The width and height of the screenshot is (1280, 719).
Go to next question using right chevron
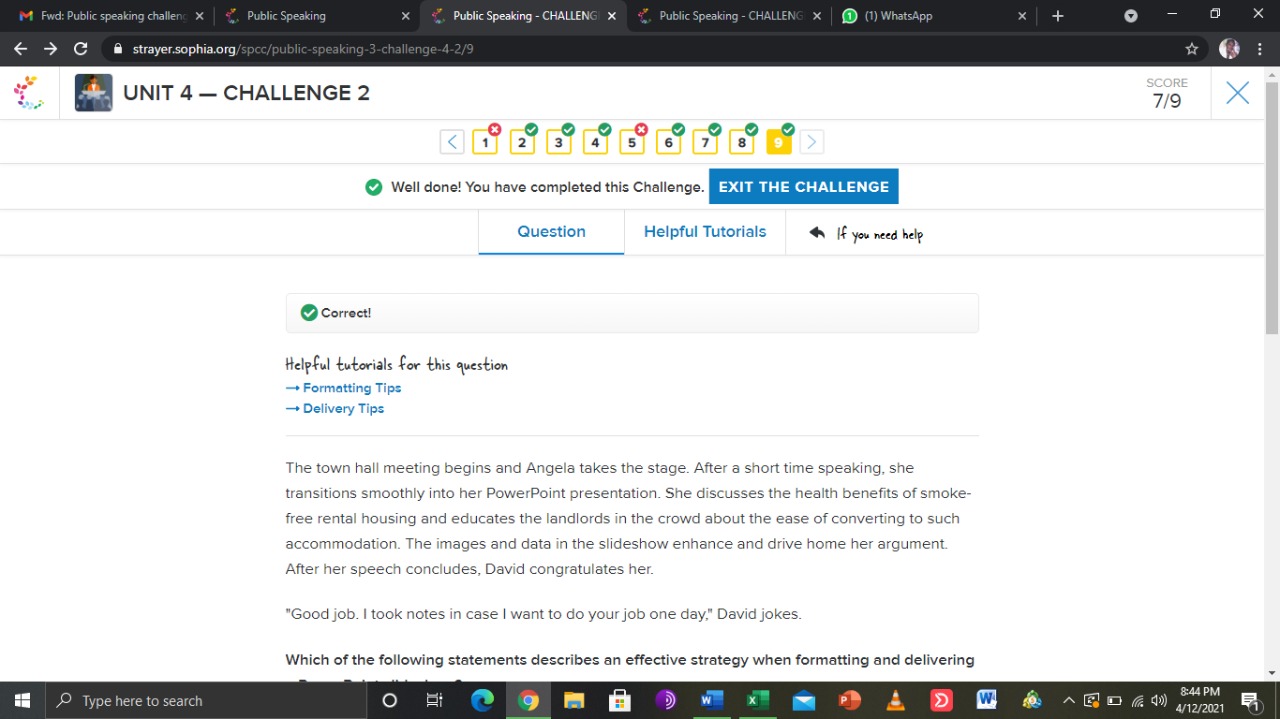coord(811,142)
